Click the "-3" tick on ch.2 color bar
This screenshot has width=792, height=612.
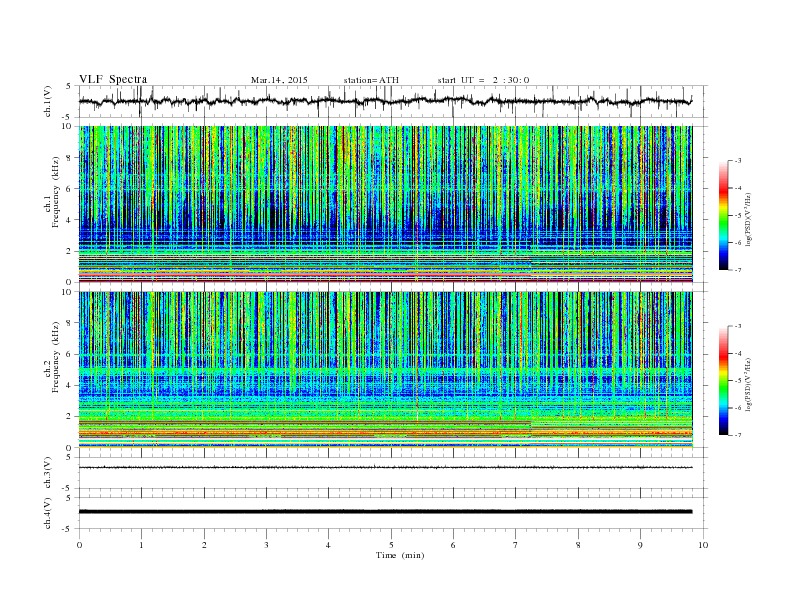[737, 326]
